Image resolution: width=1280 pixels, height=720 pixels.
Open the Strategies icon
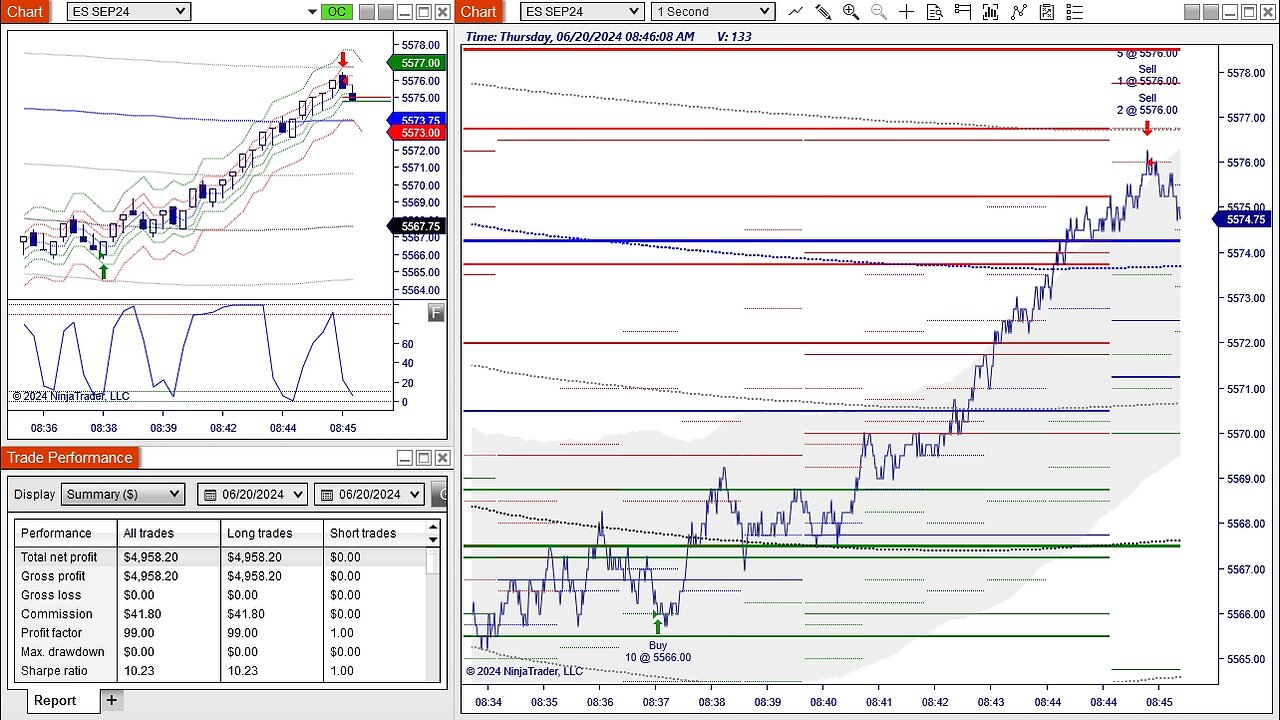point(1018,12)
